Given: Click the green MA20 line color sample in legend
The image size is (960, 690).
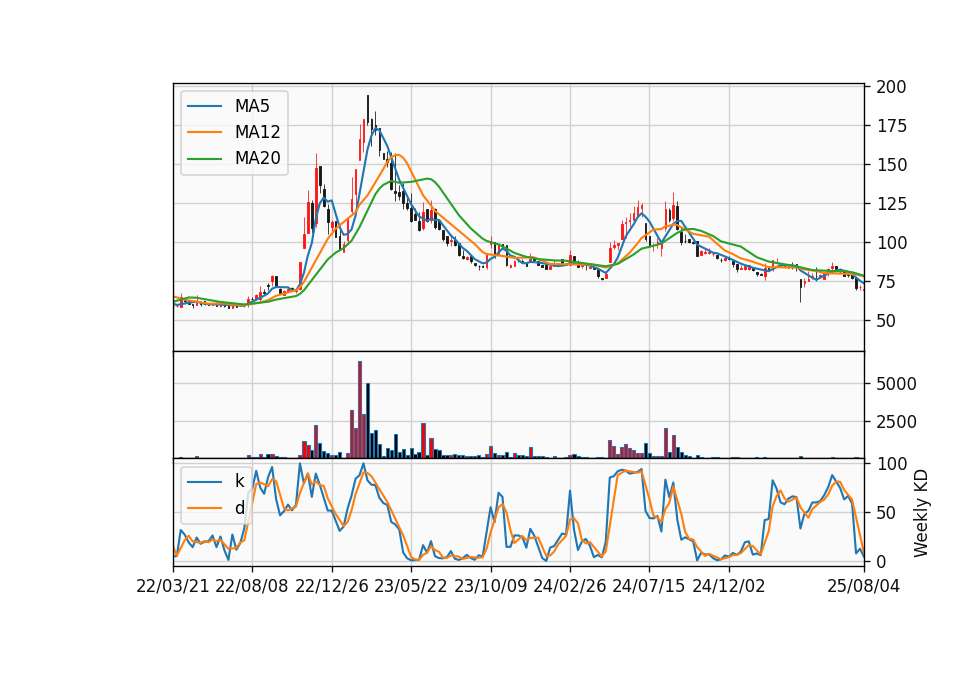Looking at the screenshot, I should pos(204,158).
